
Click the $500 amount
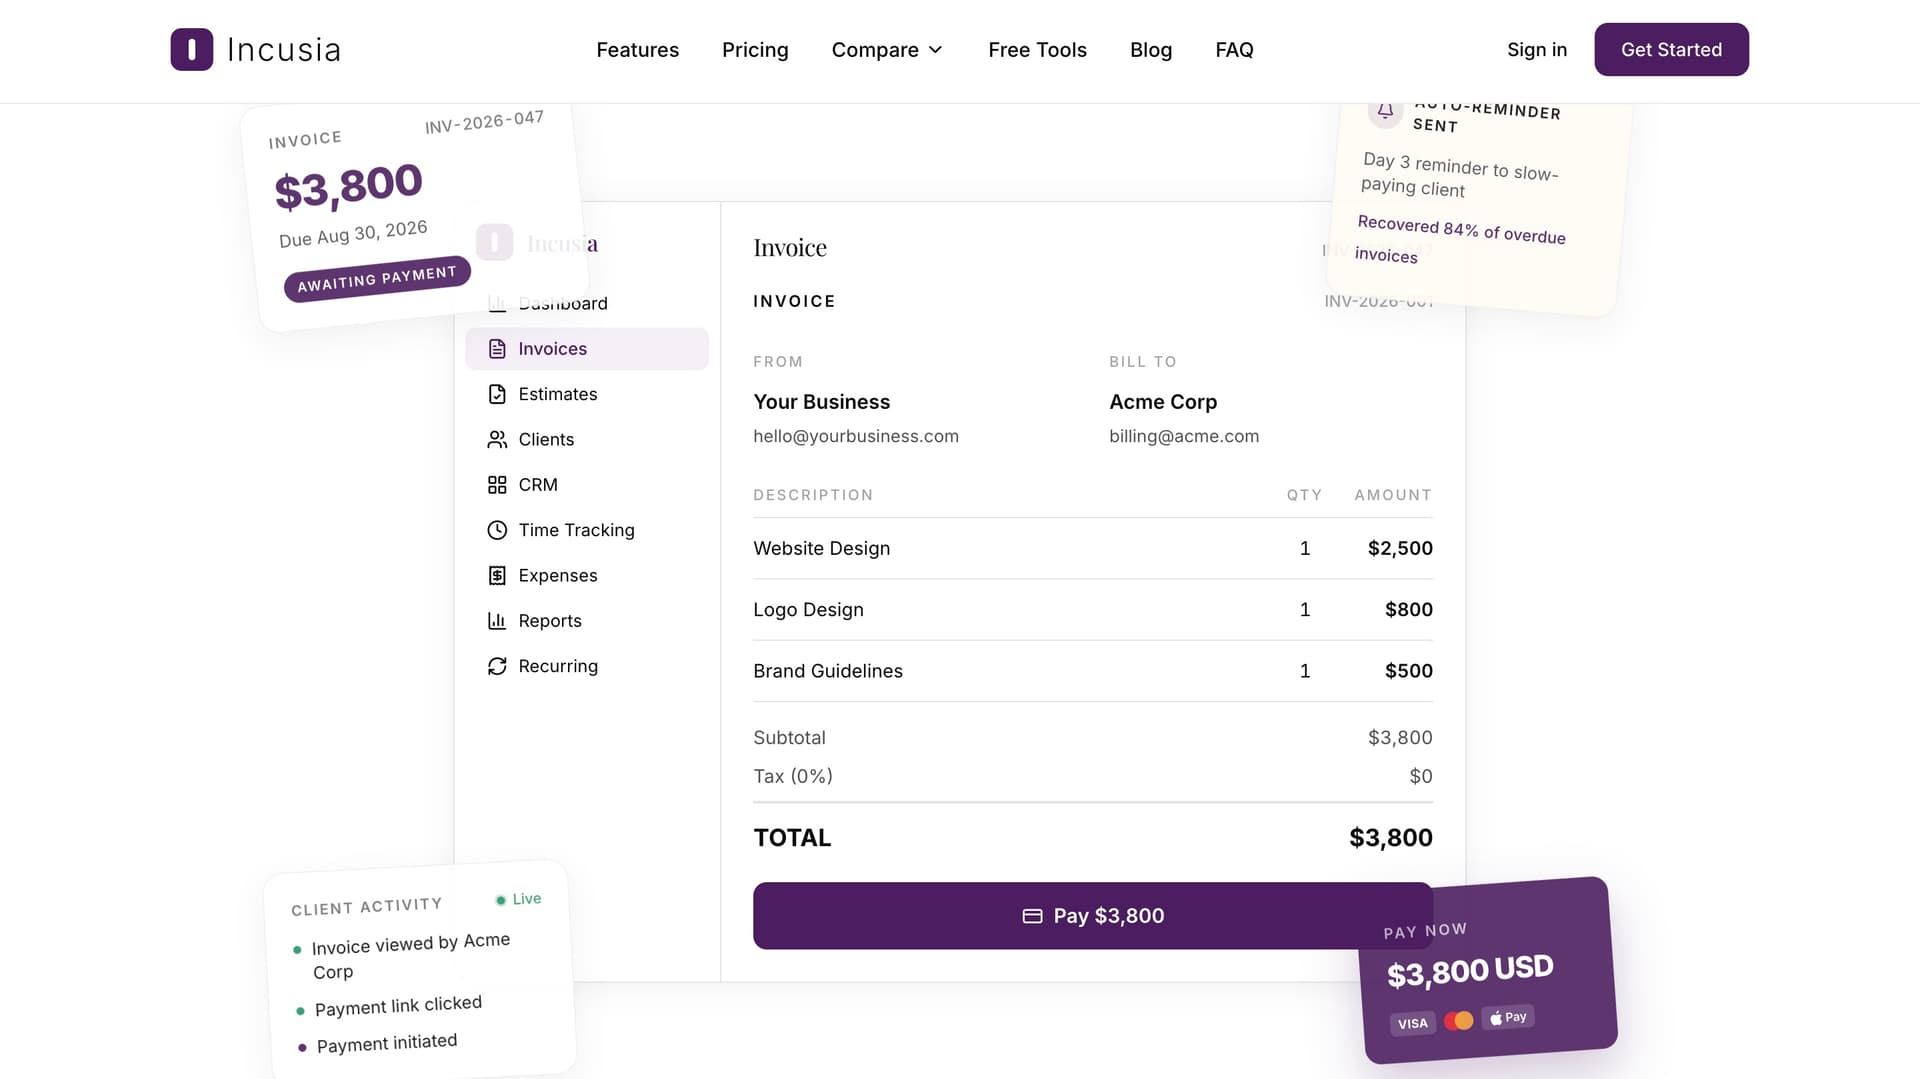click(1408, 671)
